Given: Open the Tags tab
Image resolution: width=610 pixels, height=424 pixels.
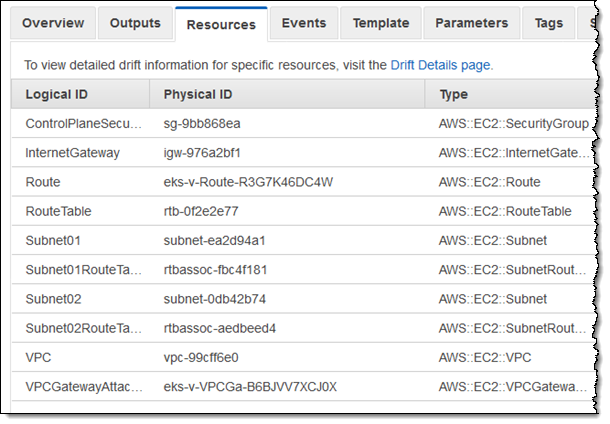Looking at the screenshot, I should pos(549,23).
